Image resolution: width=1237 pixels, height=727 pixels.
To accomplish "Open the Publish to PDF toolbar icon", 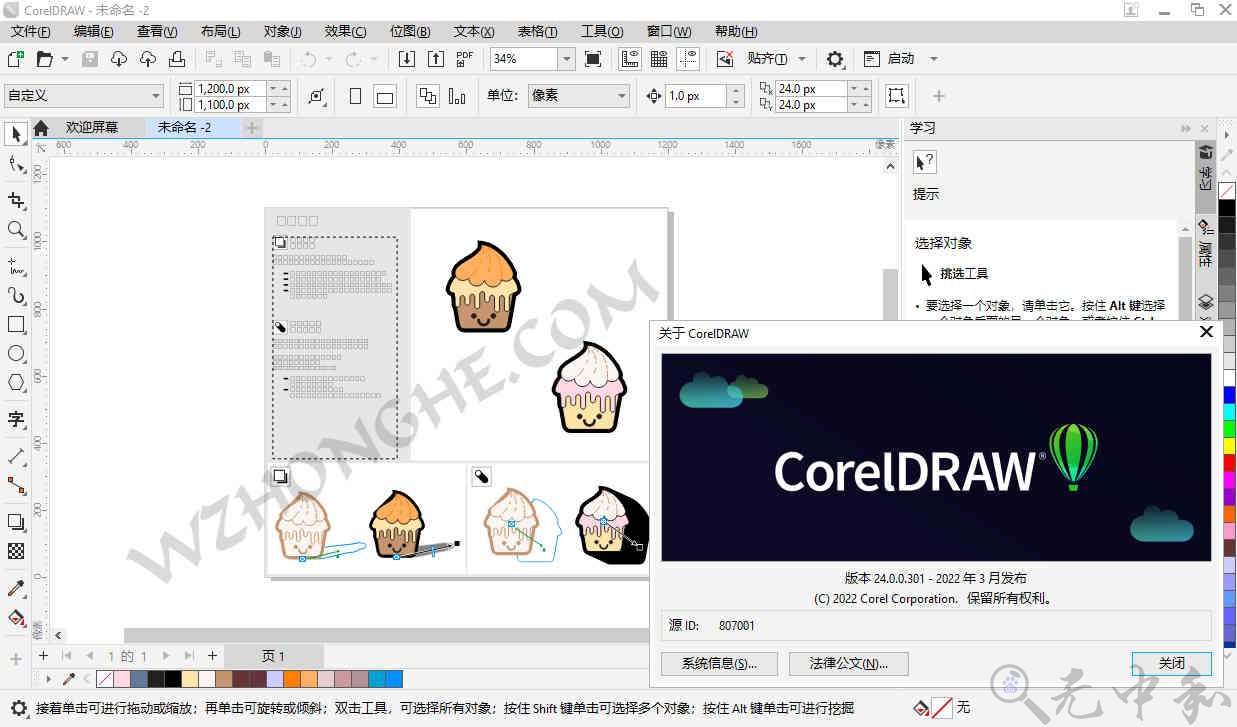I will [x=462, y=58].
